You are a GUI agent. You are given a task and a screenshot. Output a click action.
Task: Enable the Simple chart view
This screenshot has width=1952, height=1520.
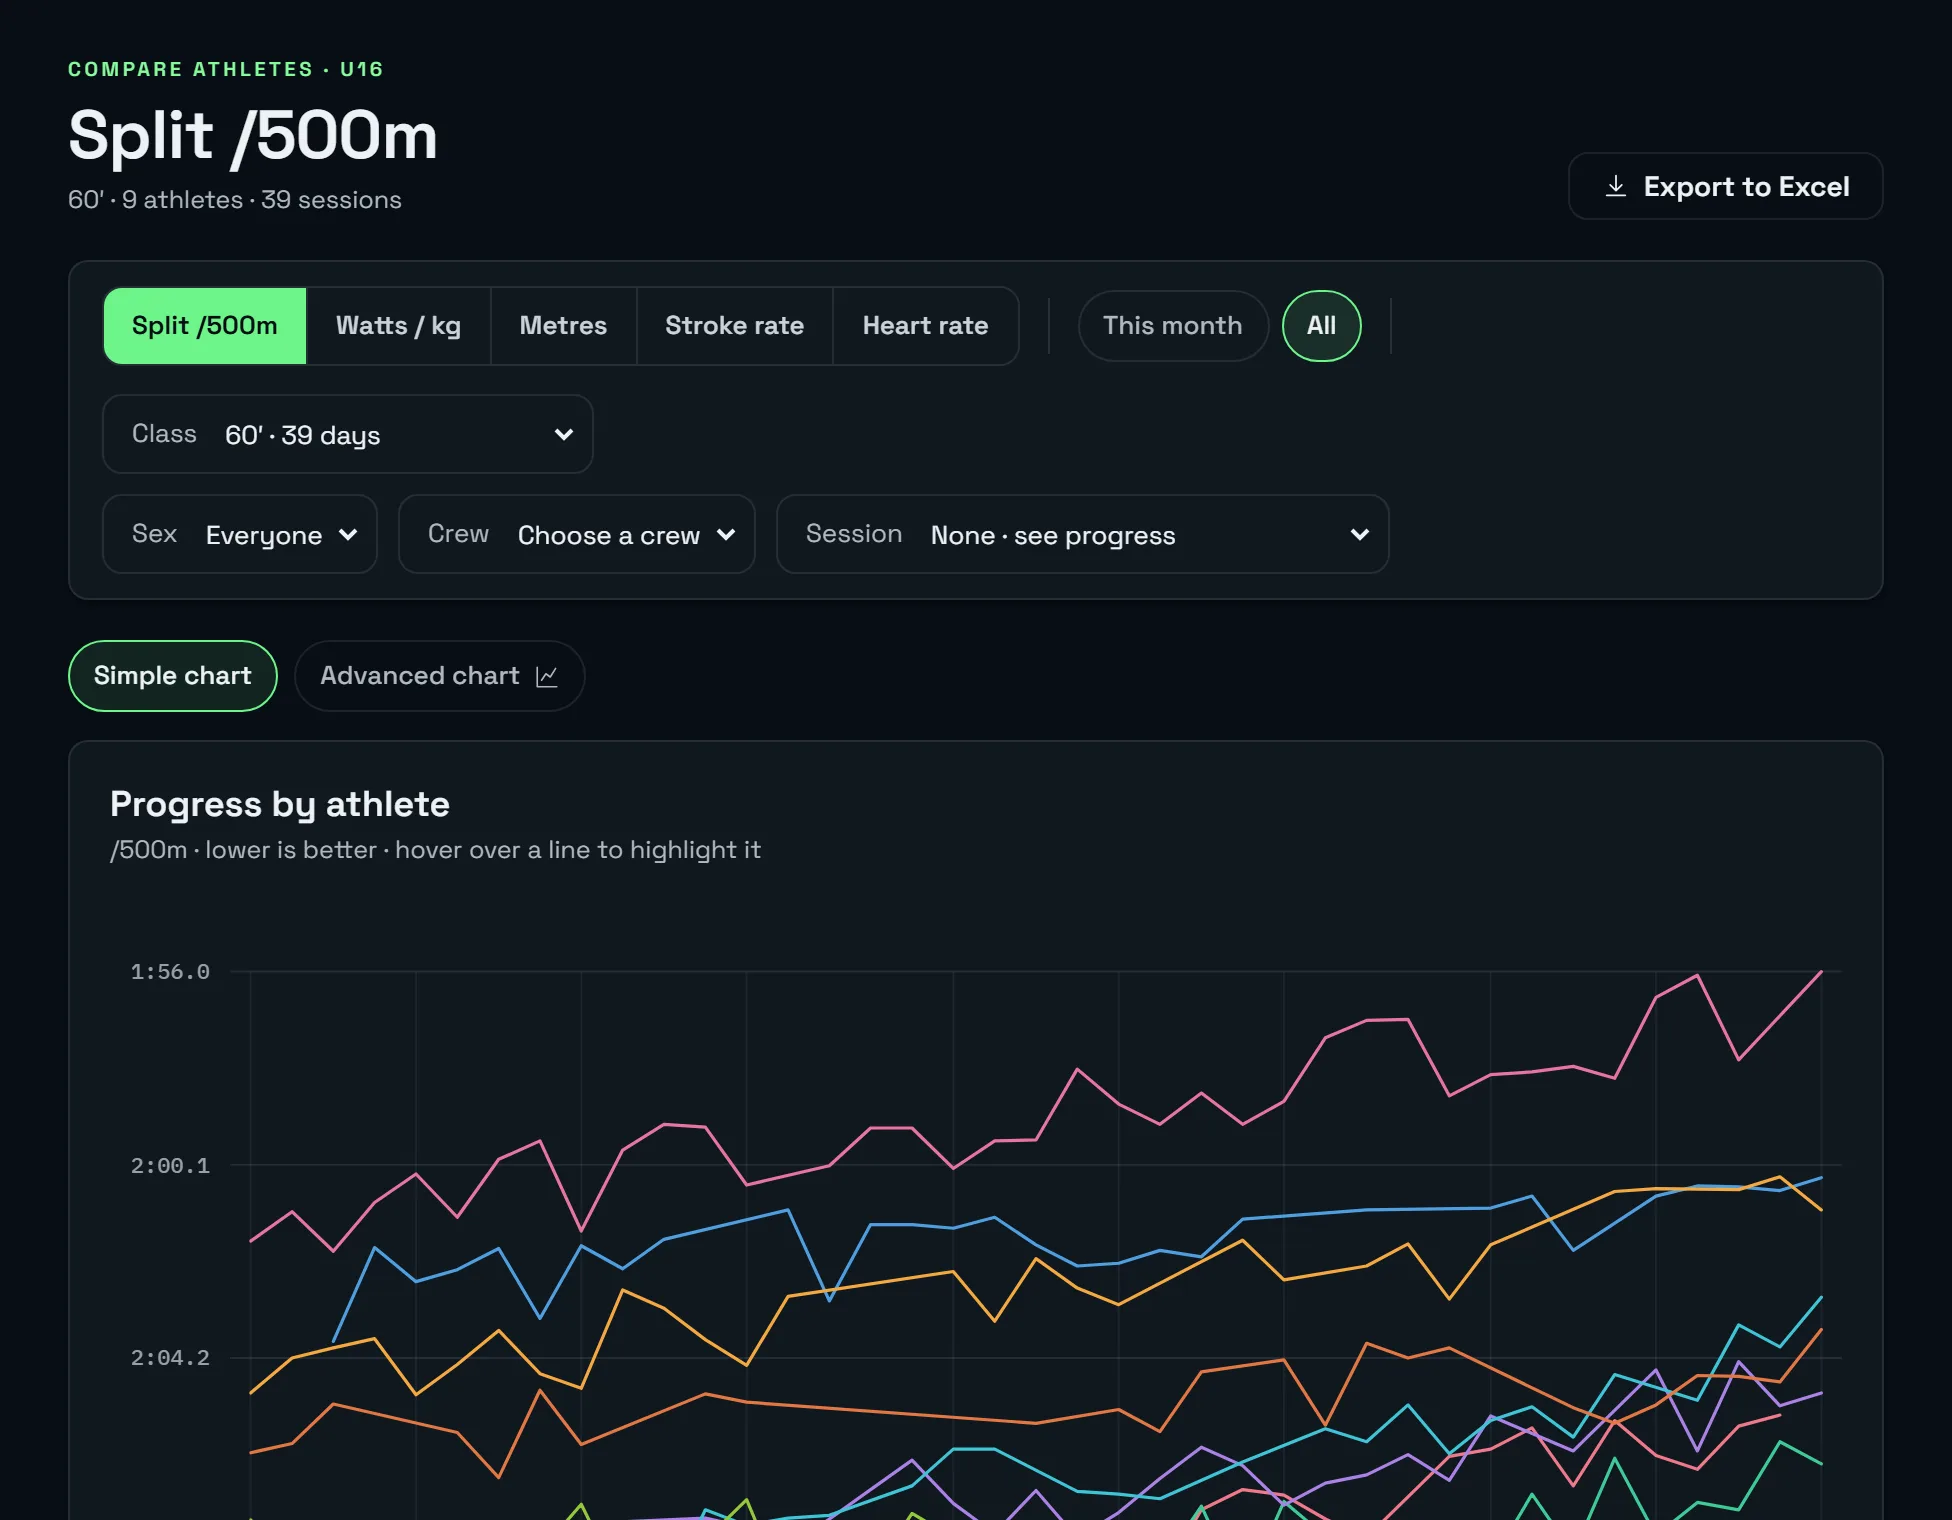(x=173, y=676)
